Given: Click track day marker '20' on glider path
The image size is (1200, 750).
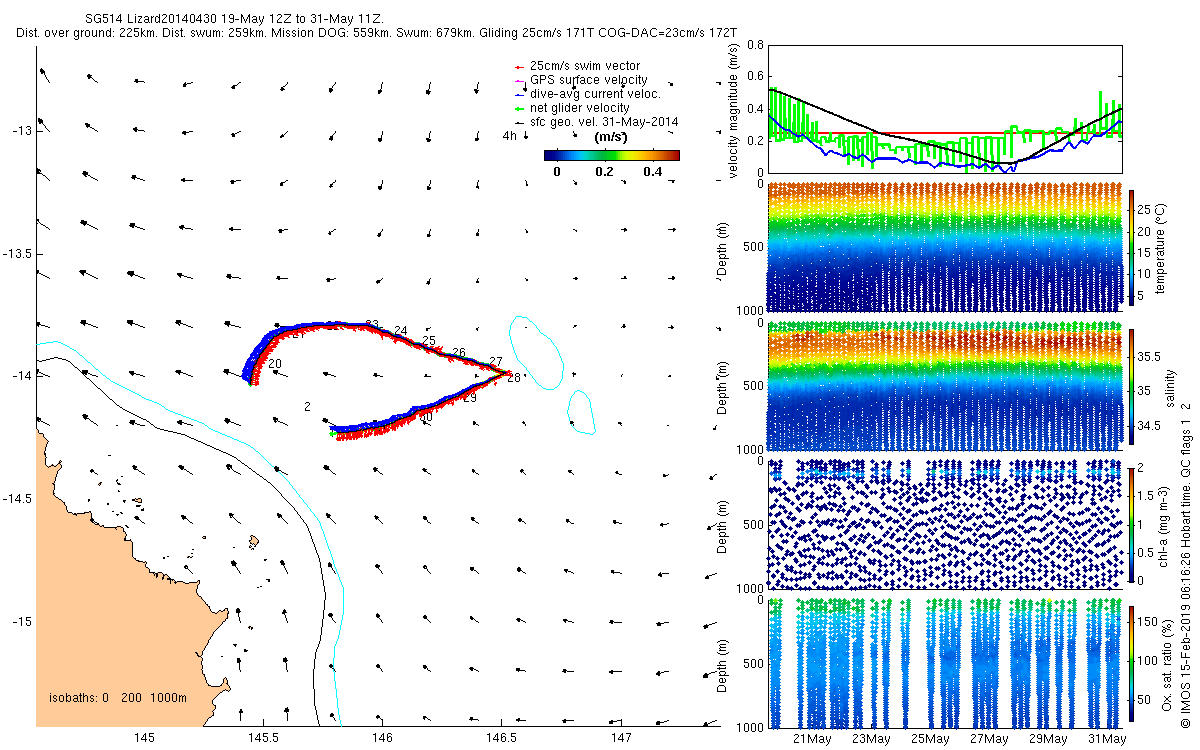Looking at the screenshot, I should click(x=275, y=364).
